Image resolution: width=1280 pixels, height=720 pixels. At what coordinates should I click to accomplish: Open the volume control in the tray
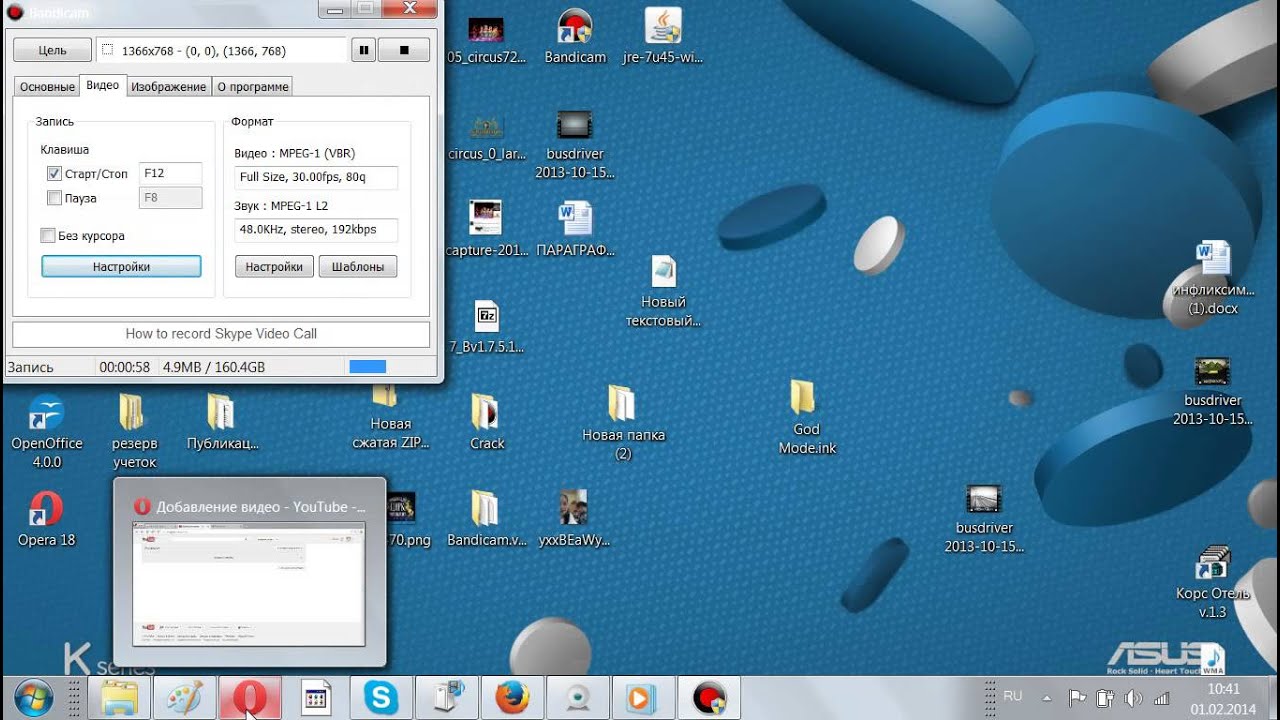(1134, 698)
